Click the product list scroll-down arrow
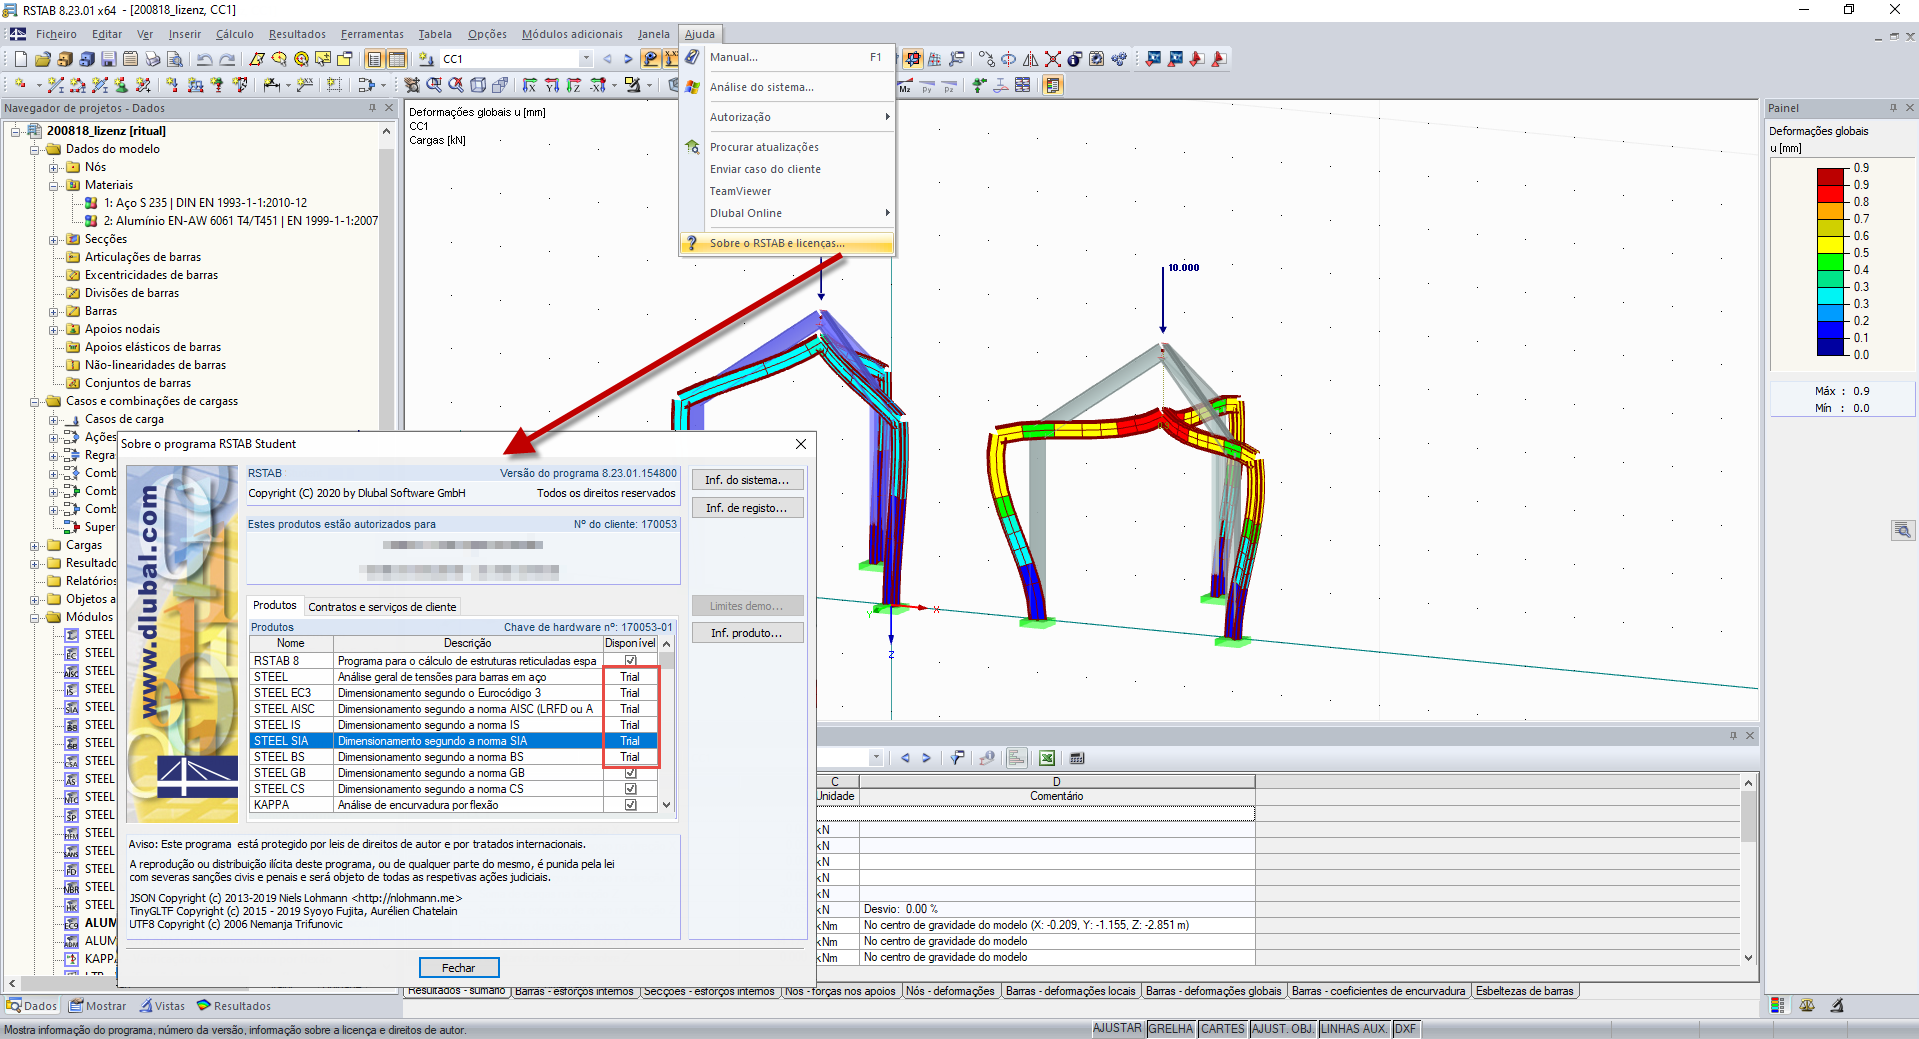This screenshot has width=1919, height=1039. point(667,805)
